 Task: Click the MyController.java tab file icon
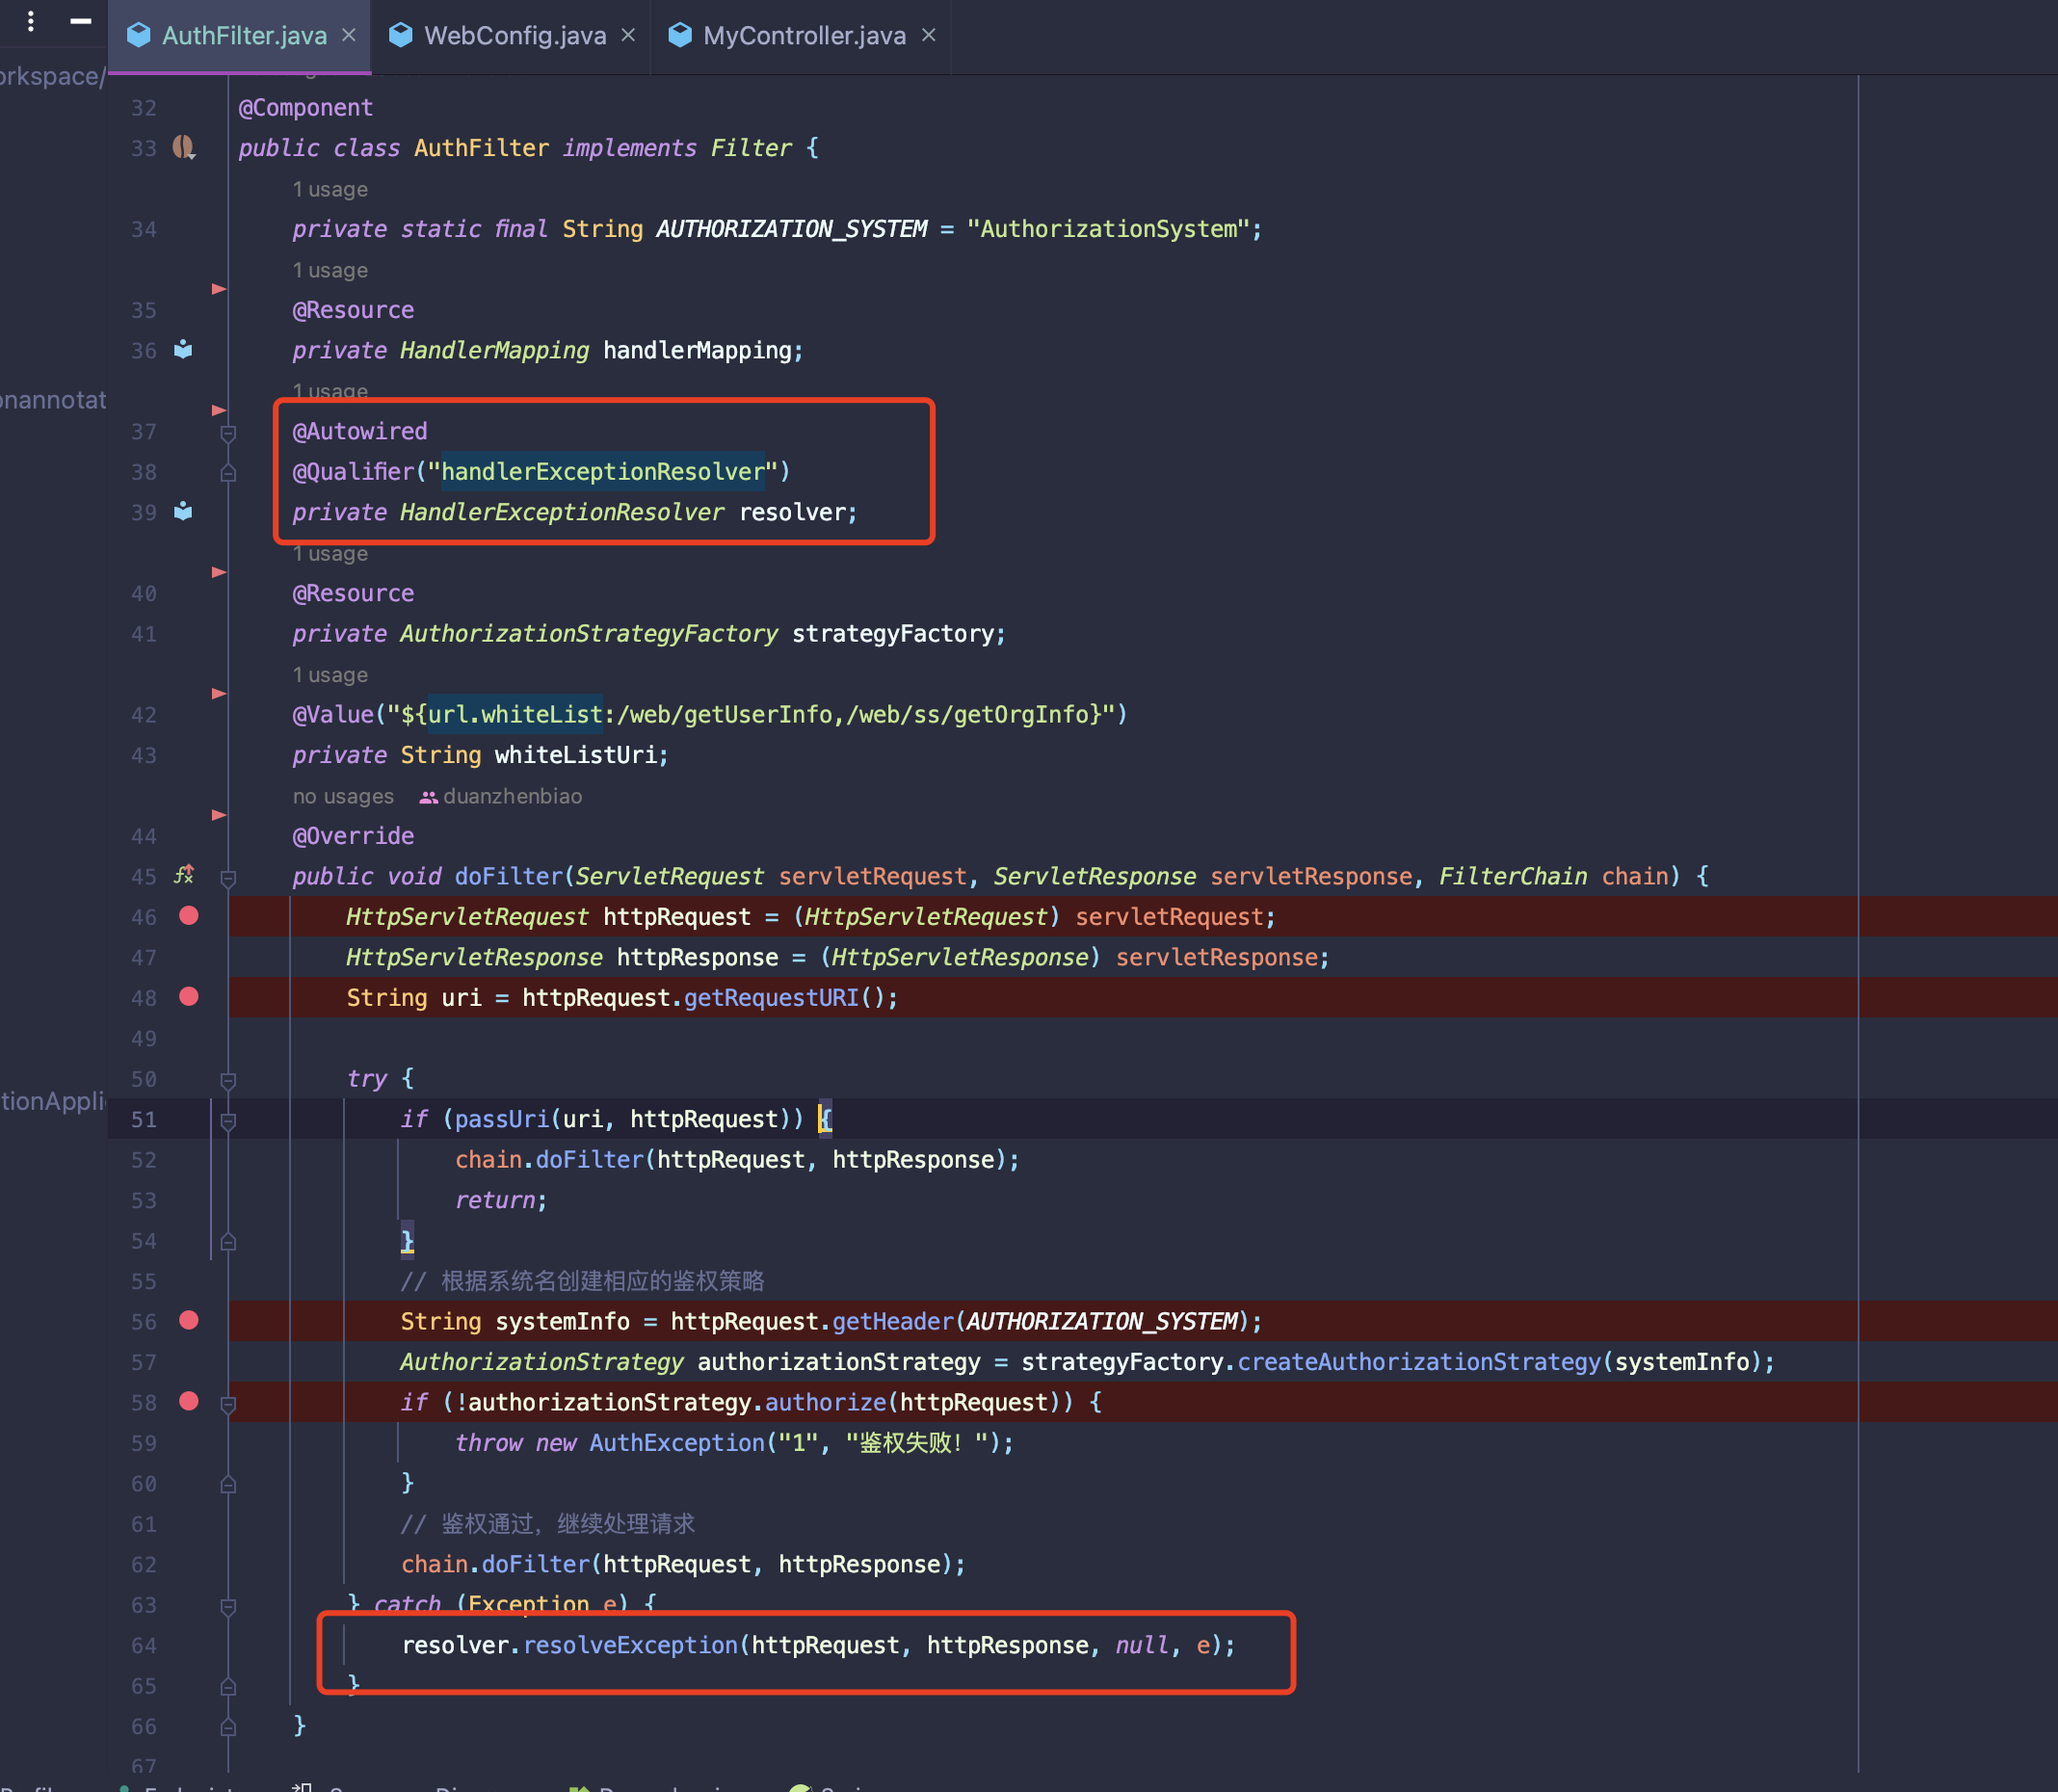click(x=680, y=35)
